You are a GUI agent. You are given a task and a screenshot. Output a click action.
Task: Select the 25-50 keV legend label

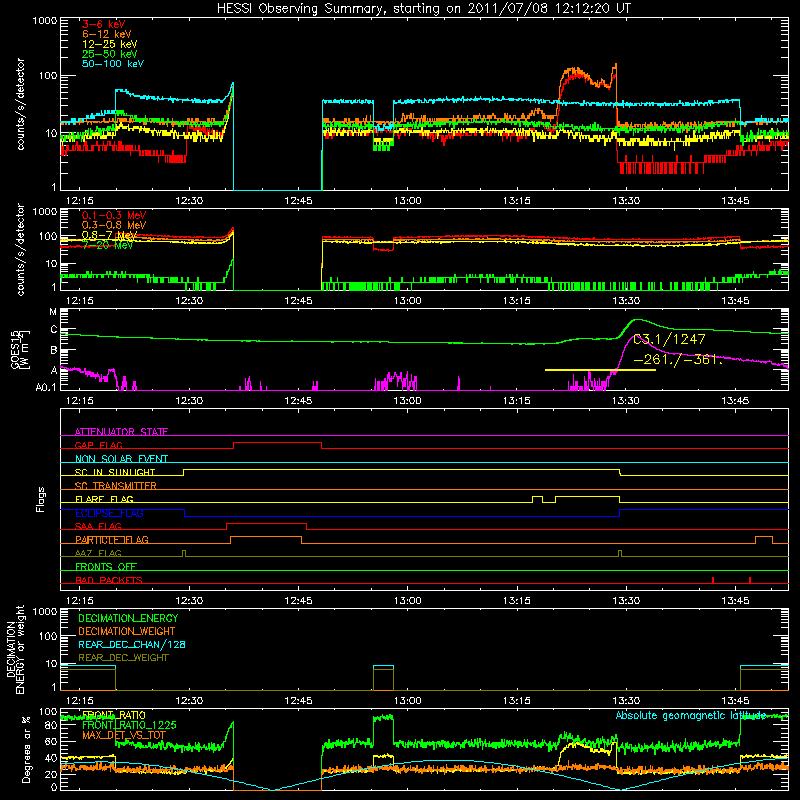tap(109, 54)
